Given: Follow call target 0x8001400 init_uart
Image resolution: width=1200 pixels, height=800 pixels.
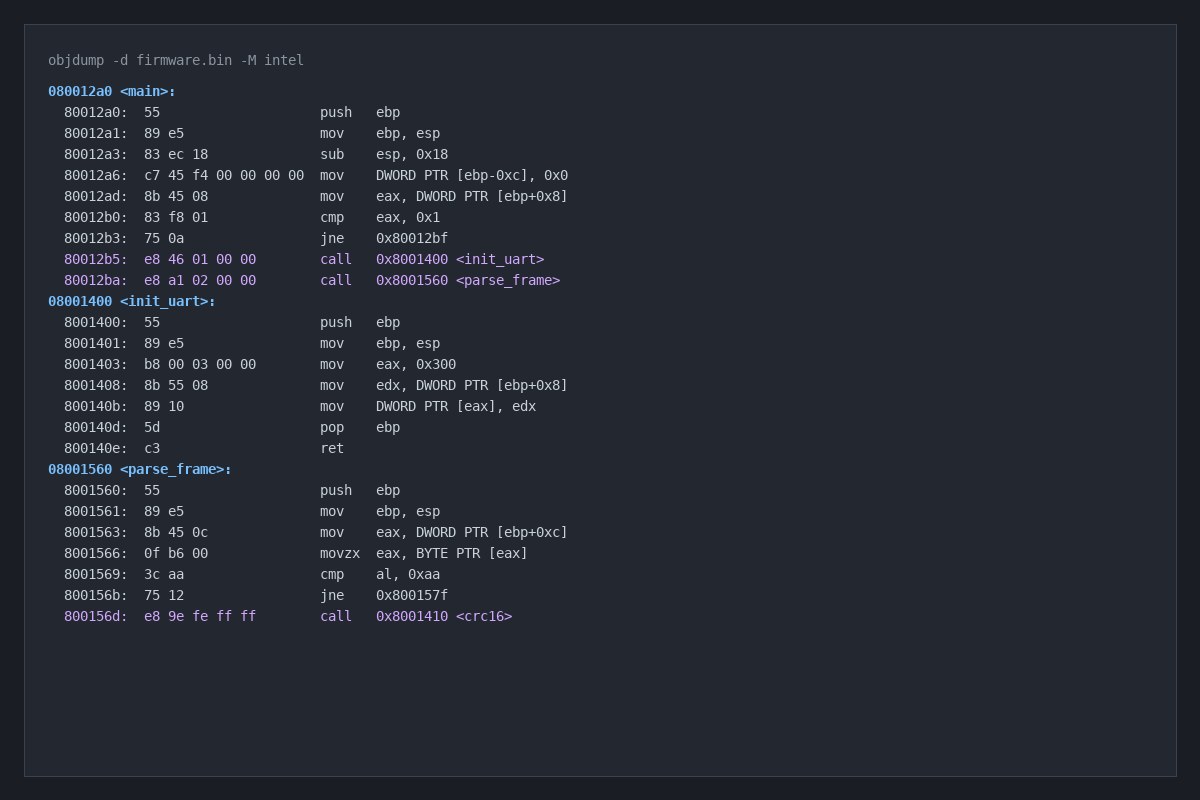Looking at the screenshot, I should (x=460, y=259).
